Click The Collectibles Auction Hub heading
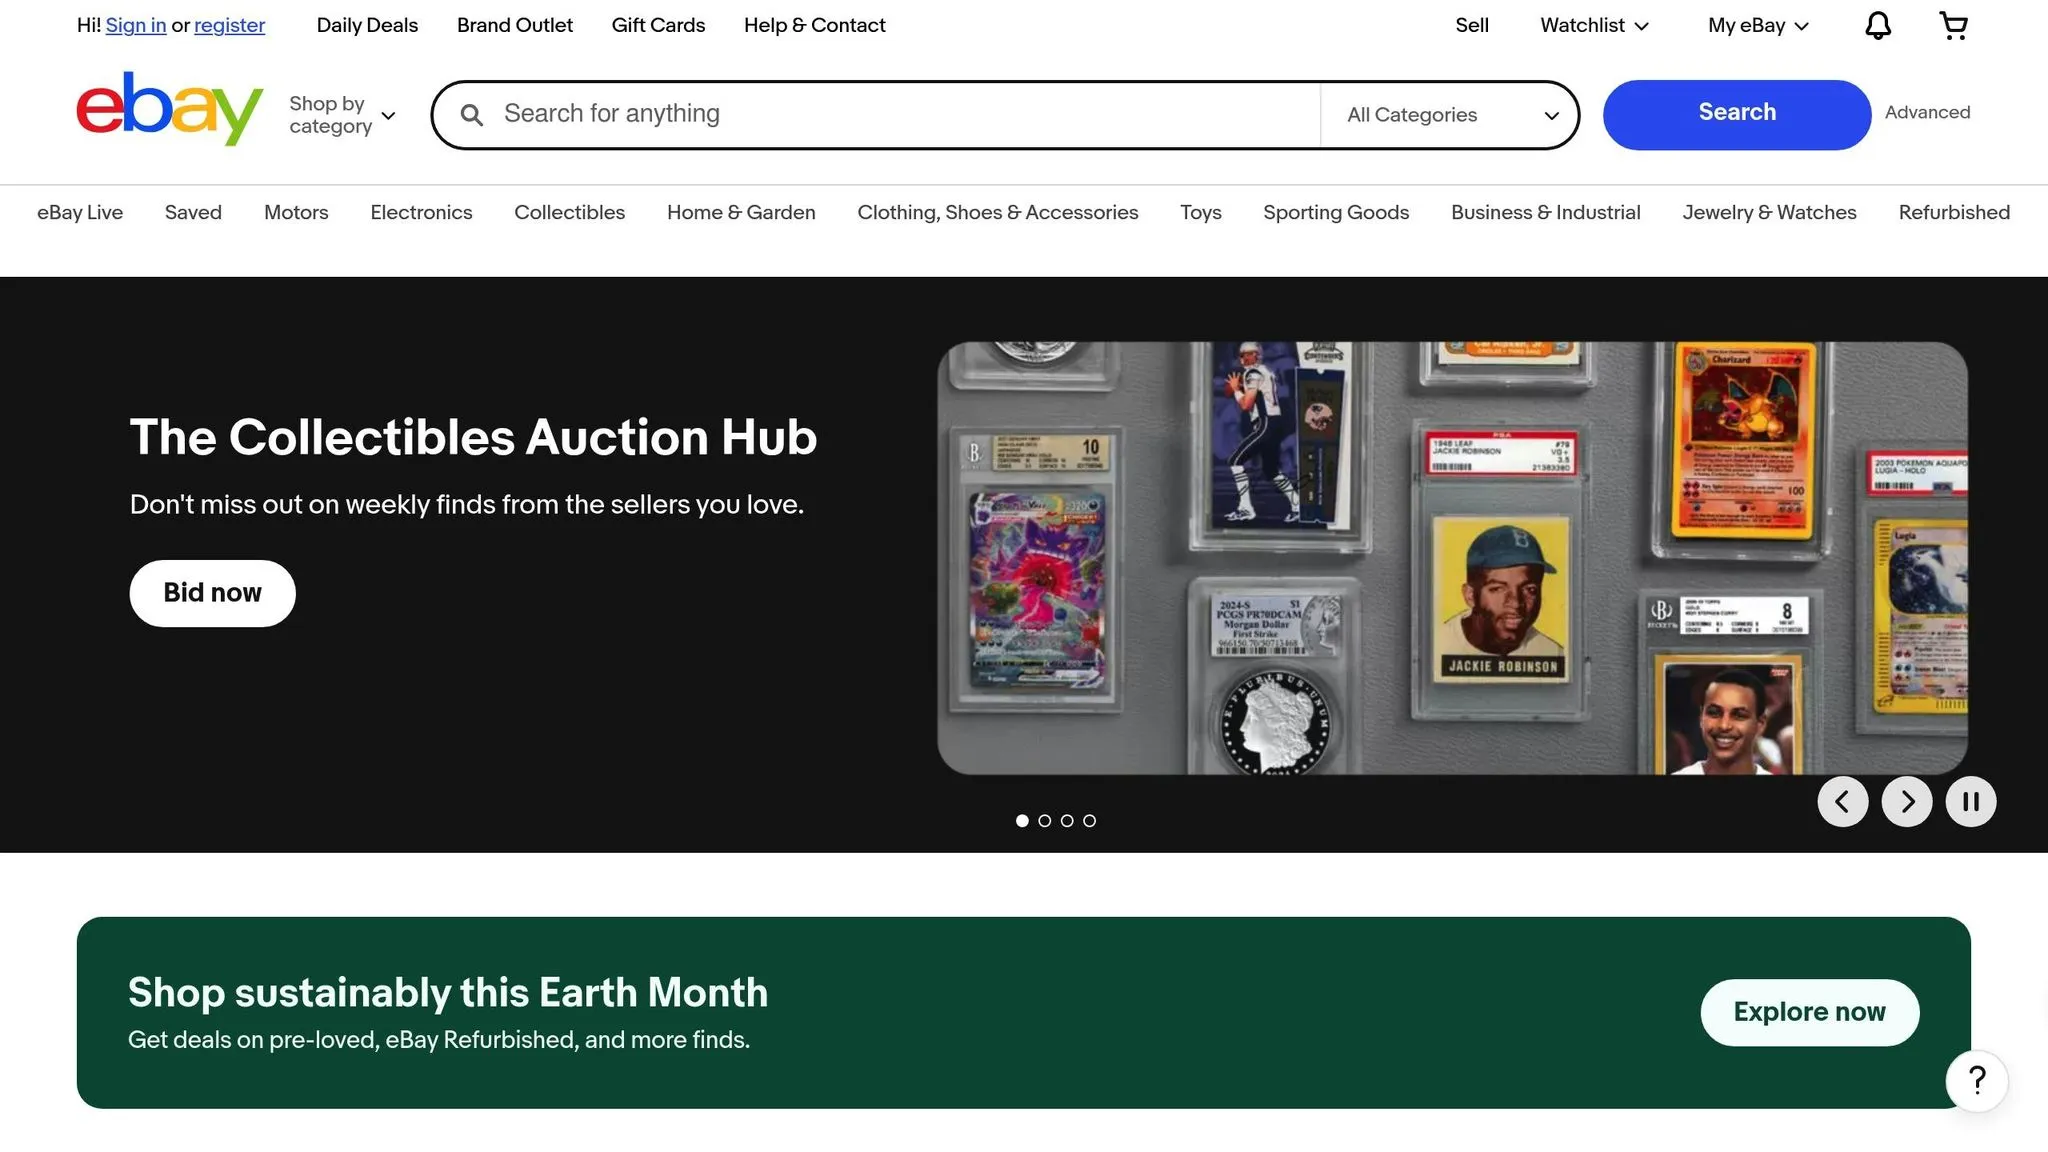Viewport: 2048px width, 1152px height. (473, 437)
